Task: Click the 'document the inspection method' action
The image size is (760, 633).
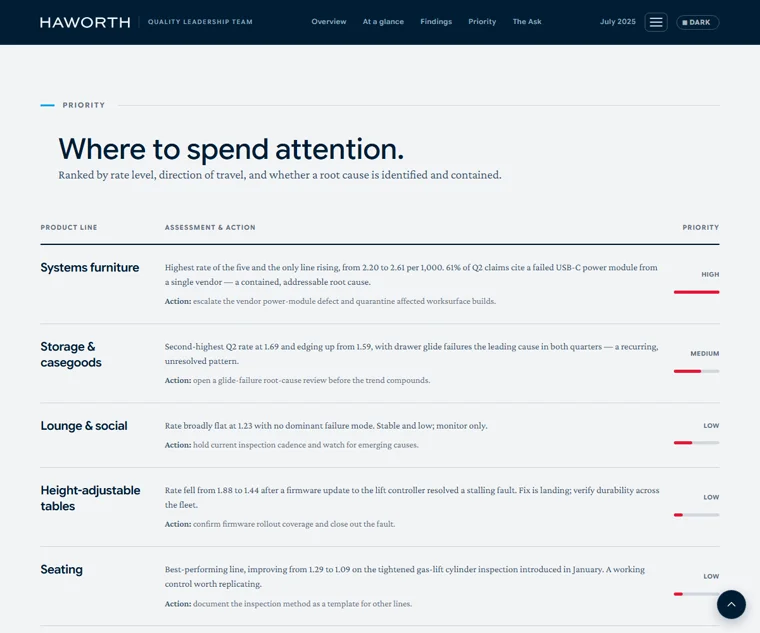Action: click(288, 604)
